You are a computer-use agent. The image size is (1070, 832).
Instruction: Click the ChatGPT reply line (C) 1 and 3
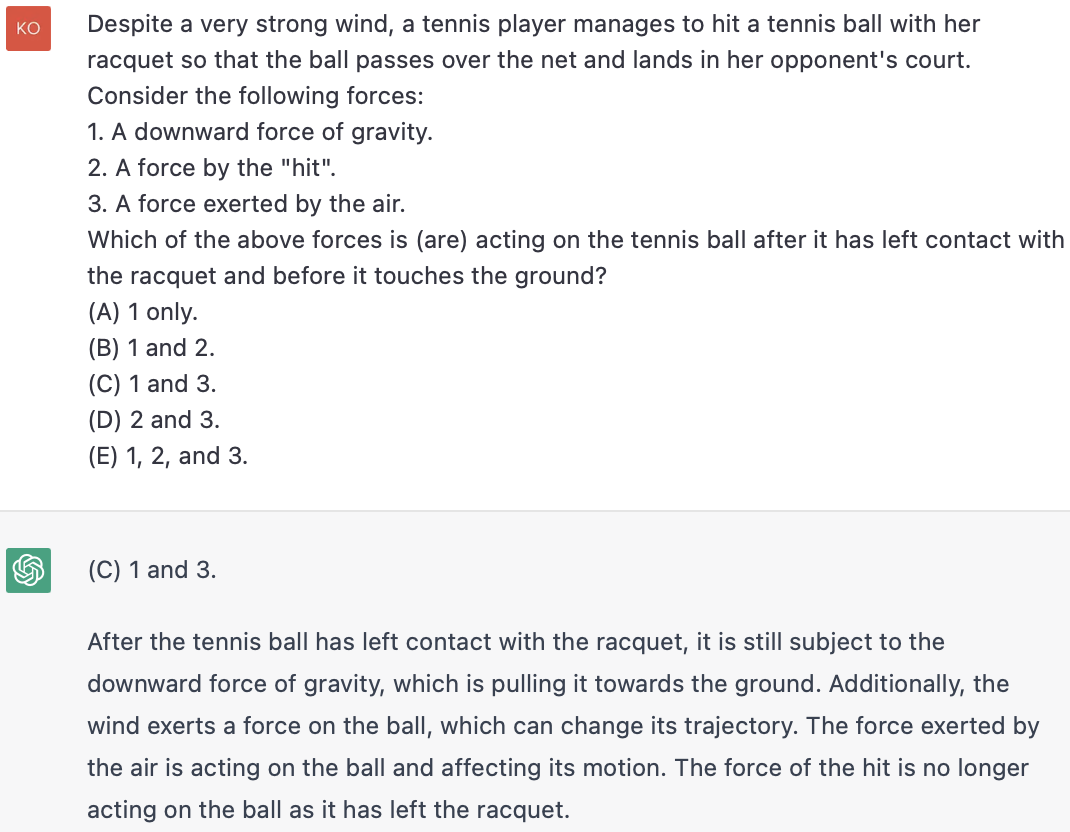point(152,570)
